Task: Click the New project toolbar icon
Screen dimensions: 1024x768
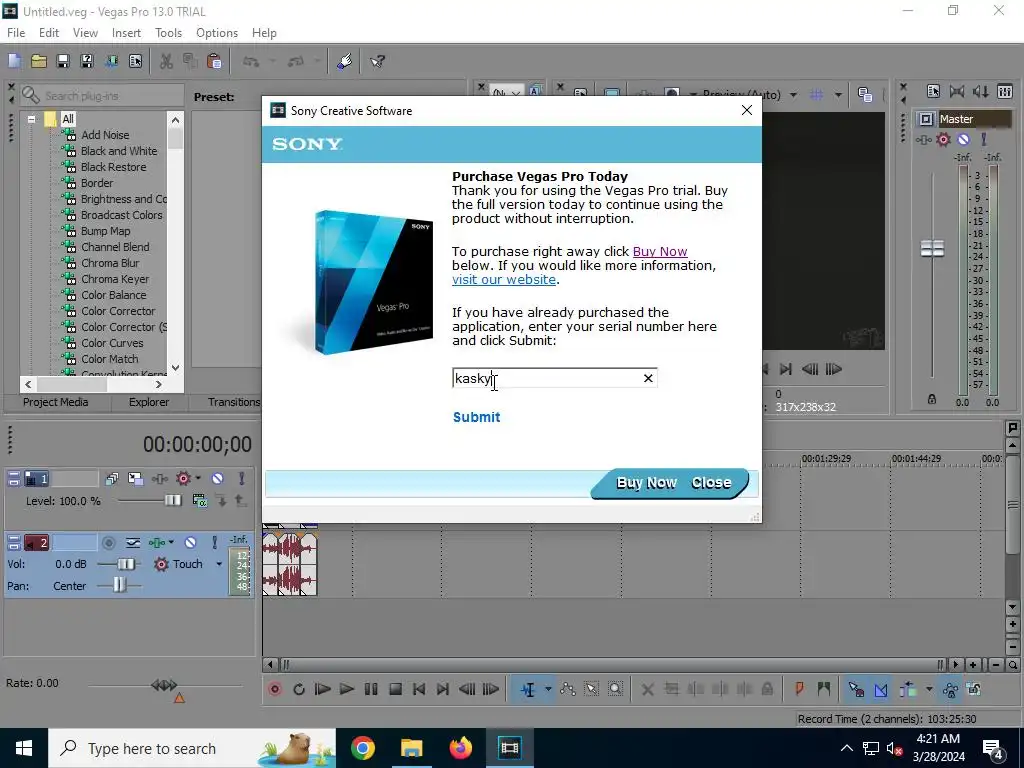Action: click(x=14, y=61)
